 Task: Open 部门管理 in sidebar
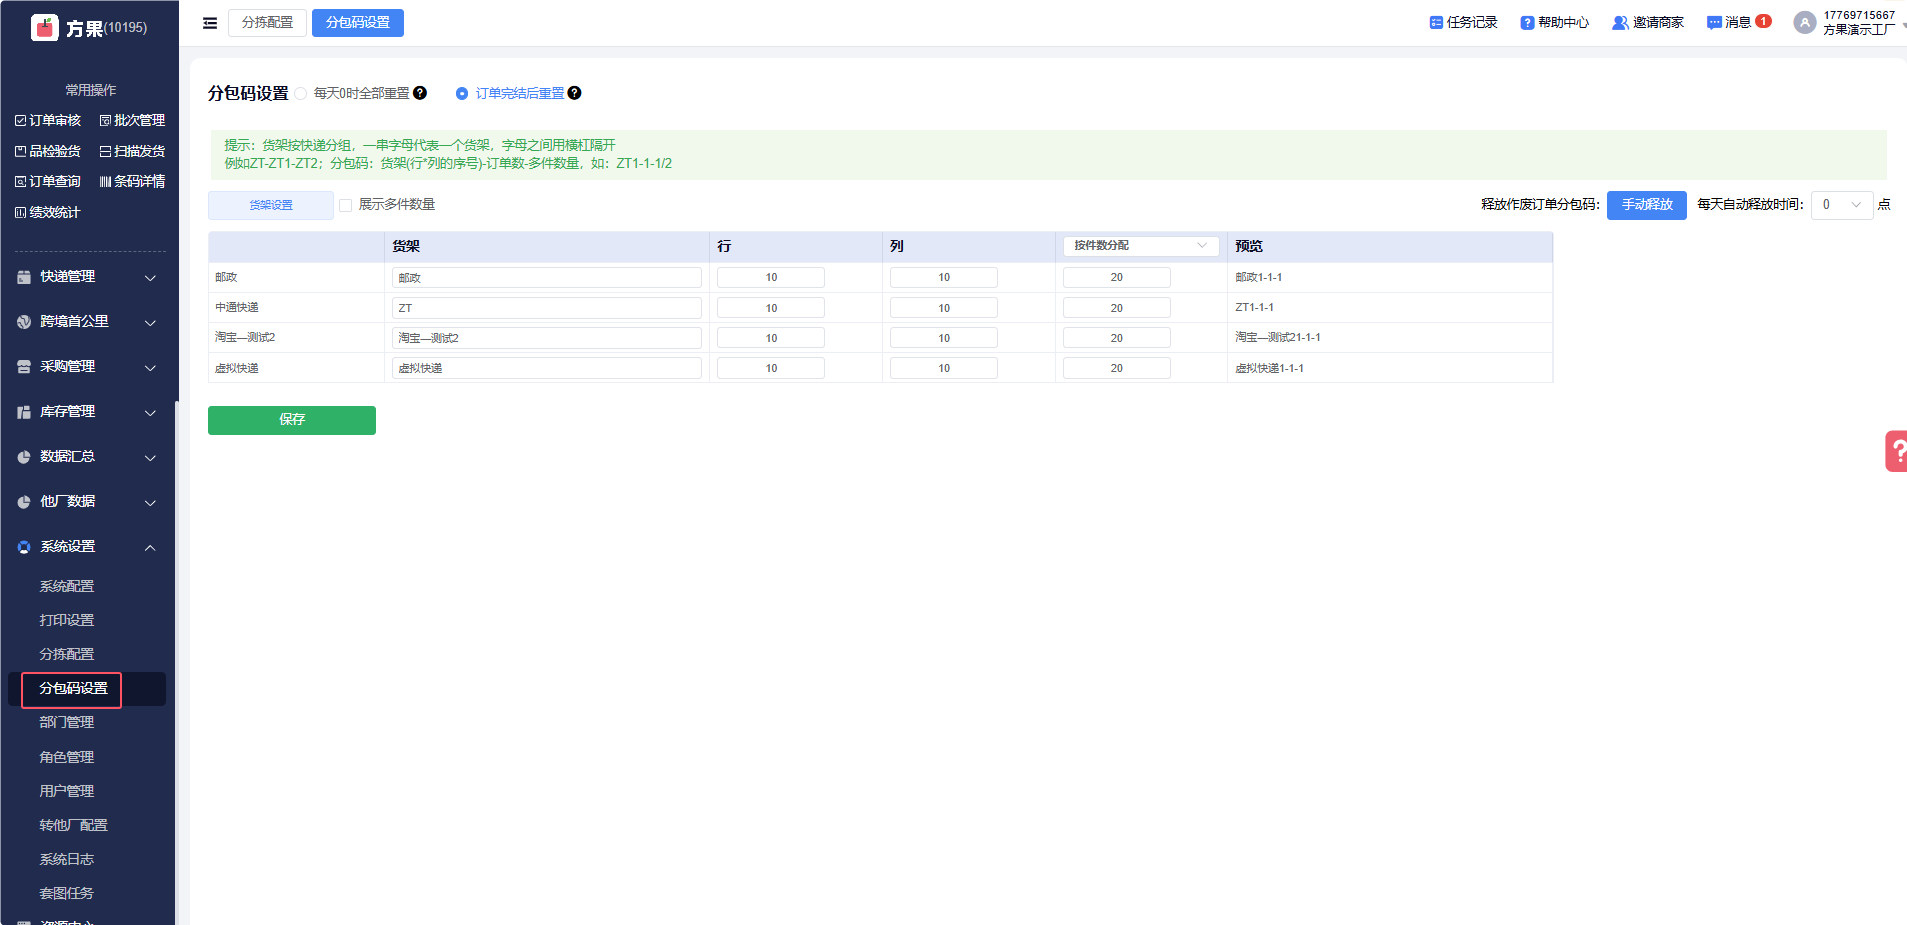coord(67,722)
